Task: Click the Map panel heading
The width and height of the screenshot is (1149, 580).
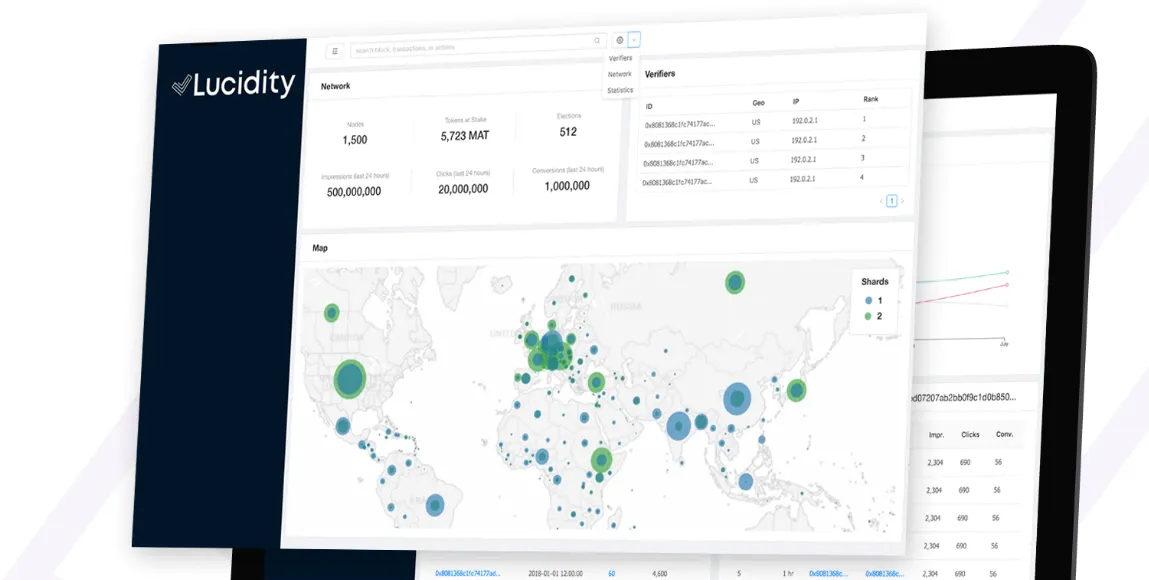Action: 319,248
